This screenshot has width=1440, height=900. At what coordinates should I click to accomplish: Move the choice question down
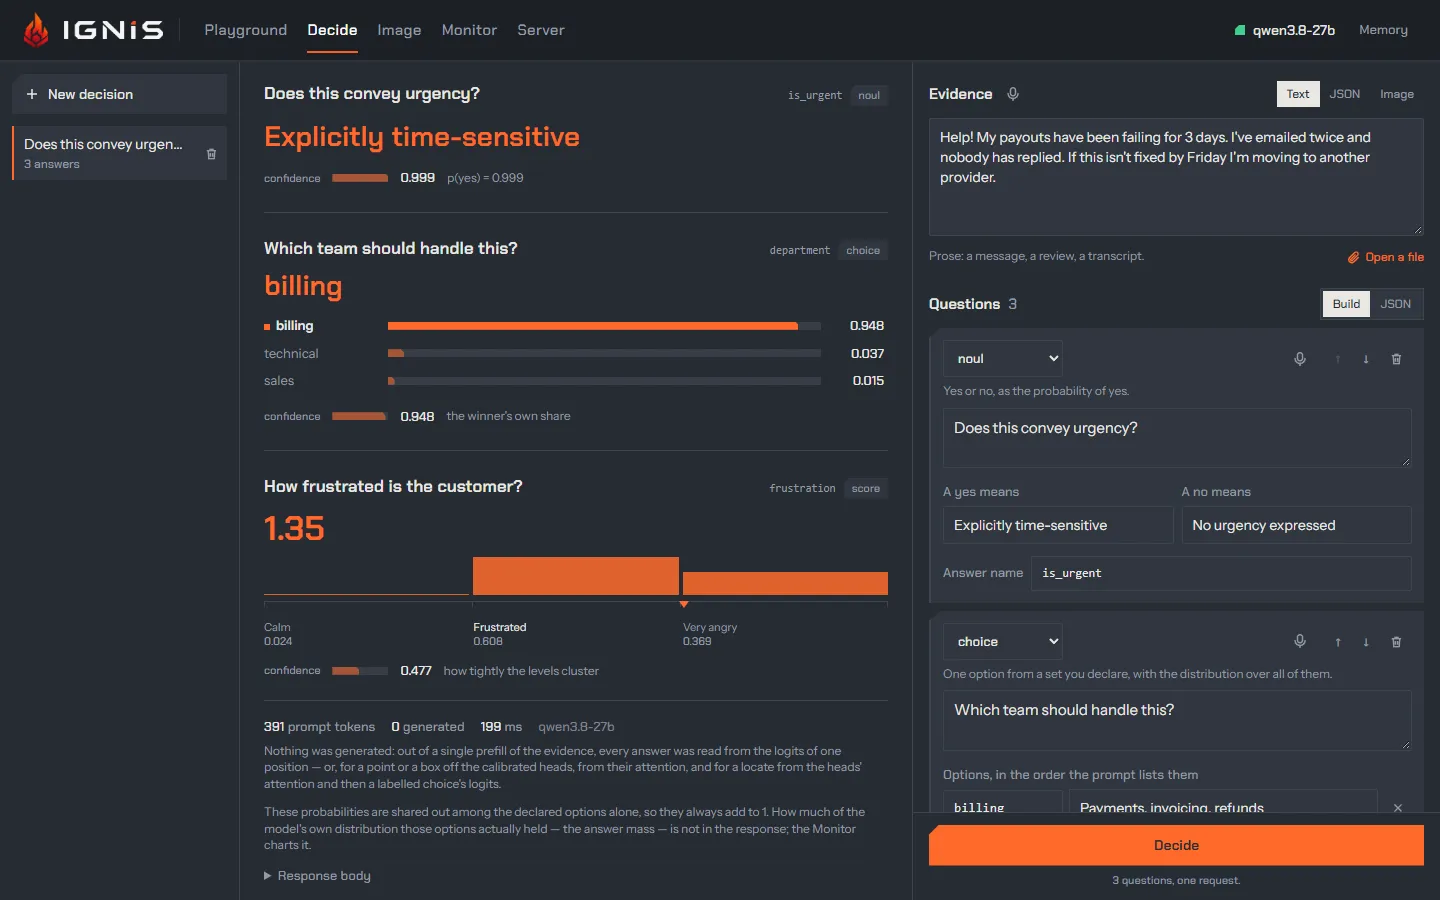(x=1366, y=642)
